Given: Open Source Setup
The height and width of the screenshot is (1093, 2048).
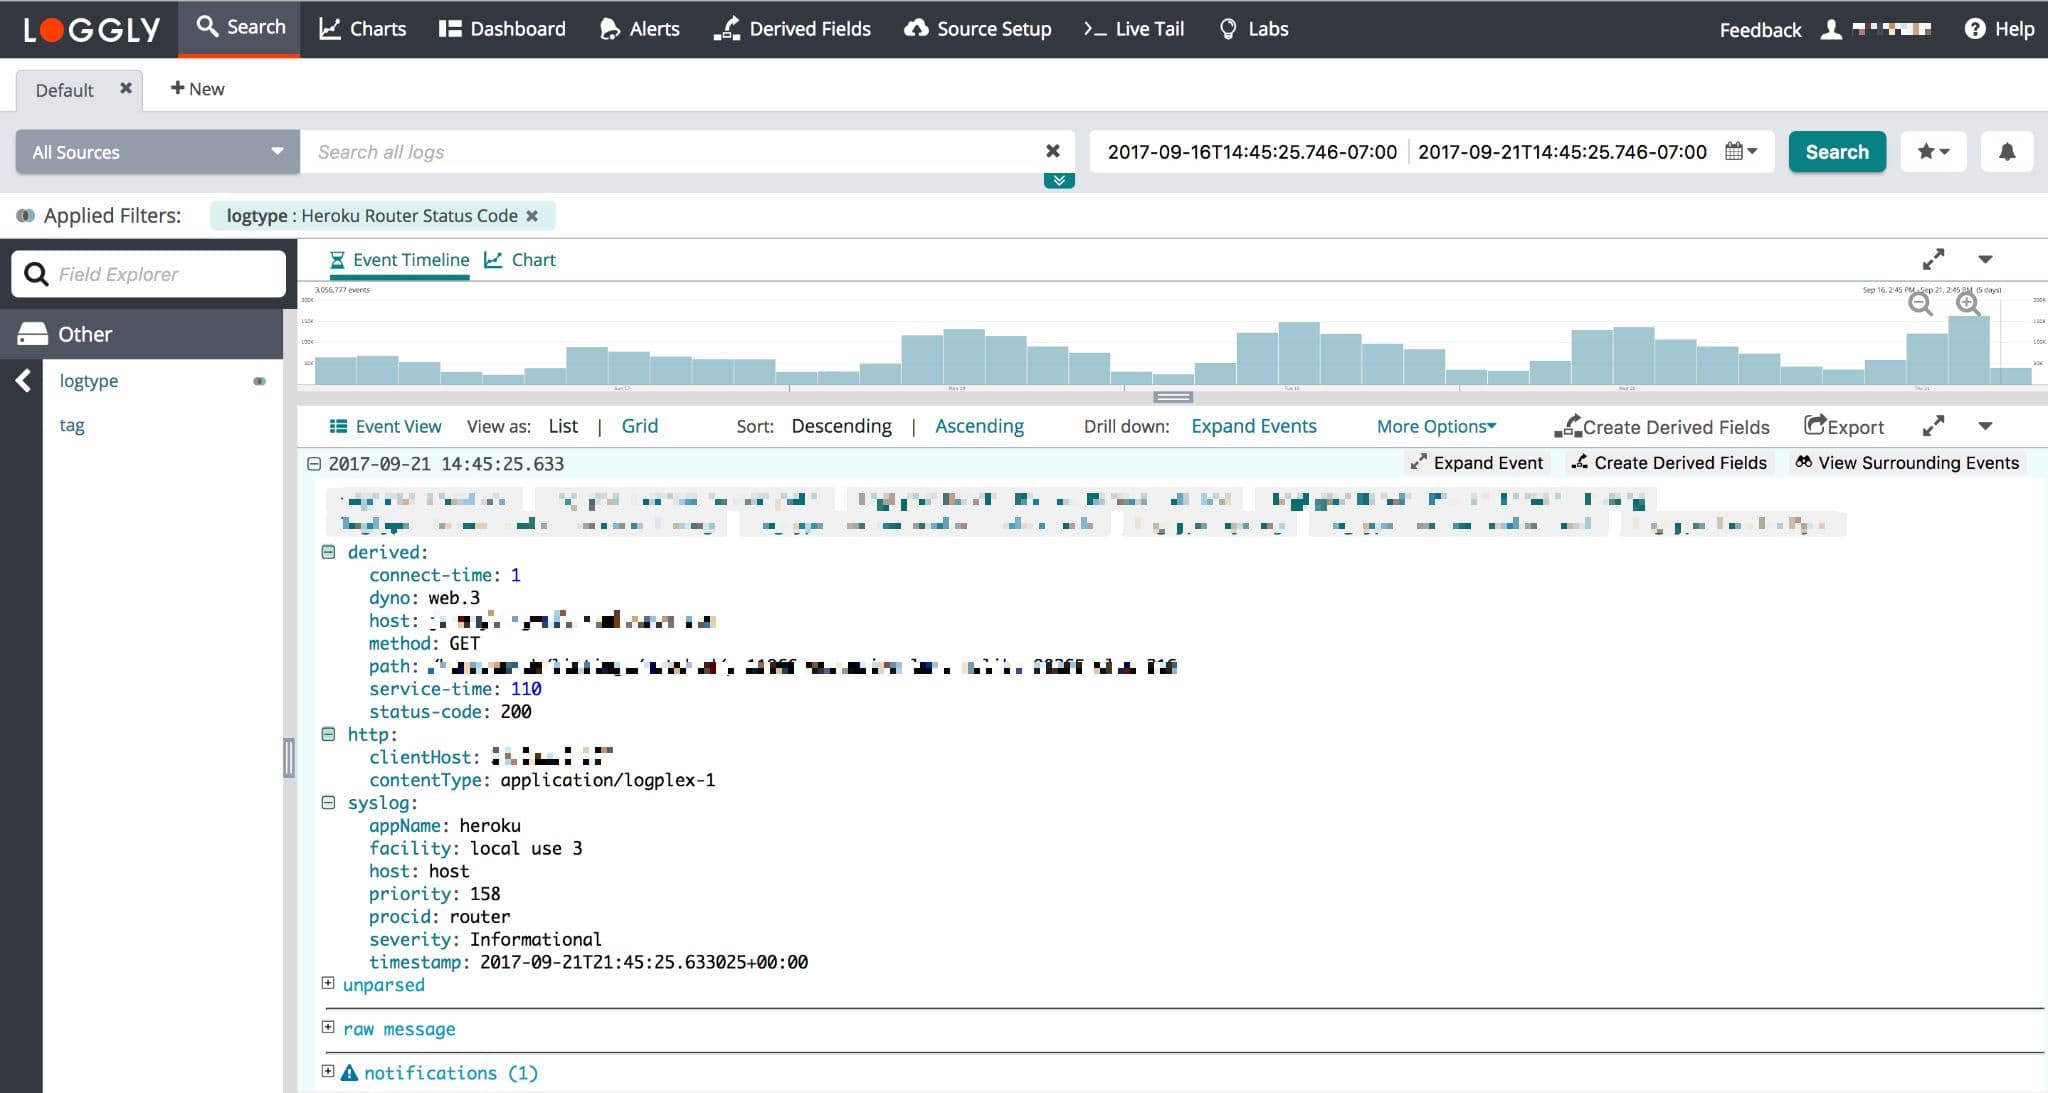Looking at the screenshot, I should click(x=977, y=28).
